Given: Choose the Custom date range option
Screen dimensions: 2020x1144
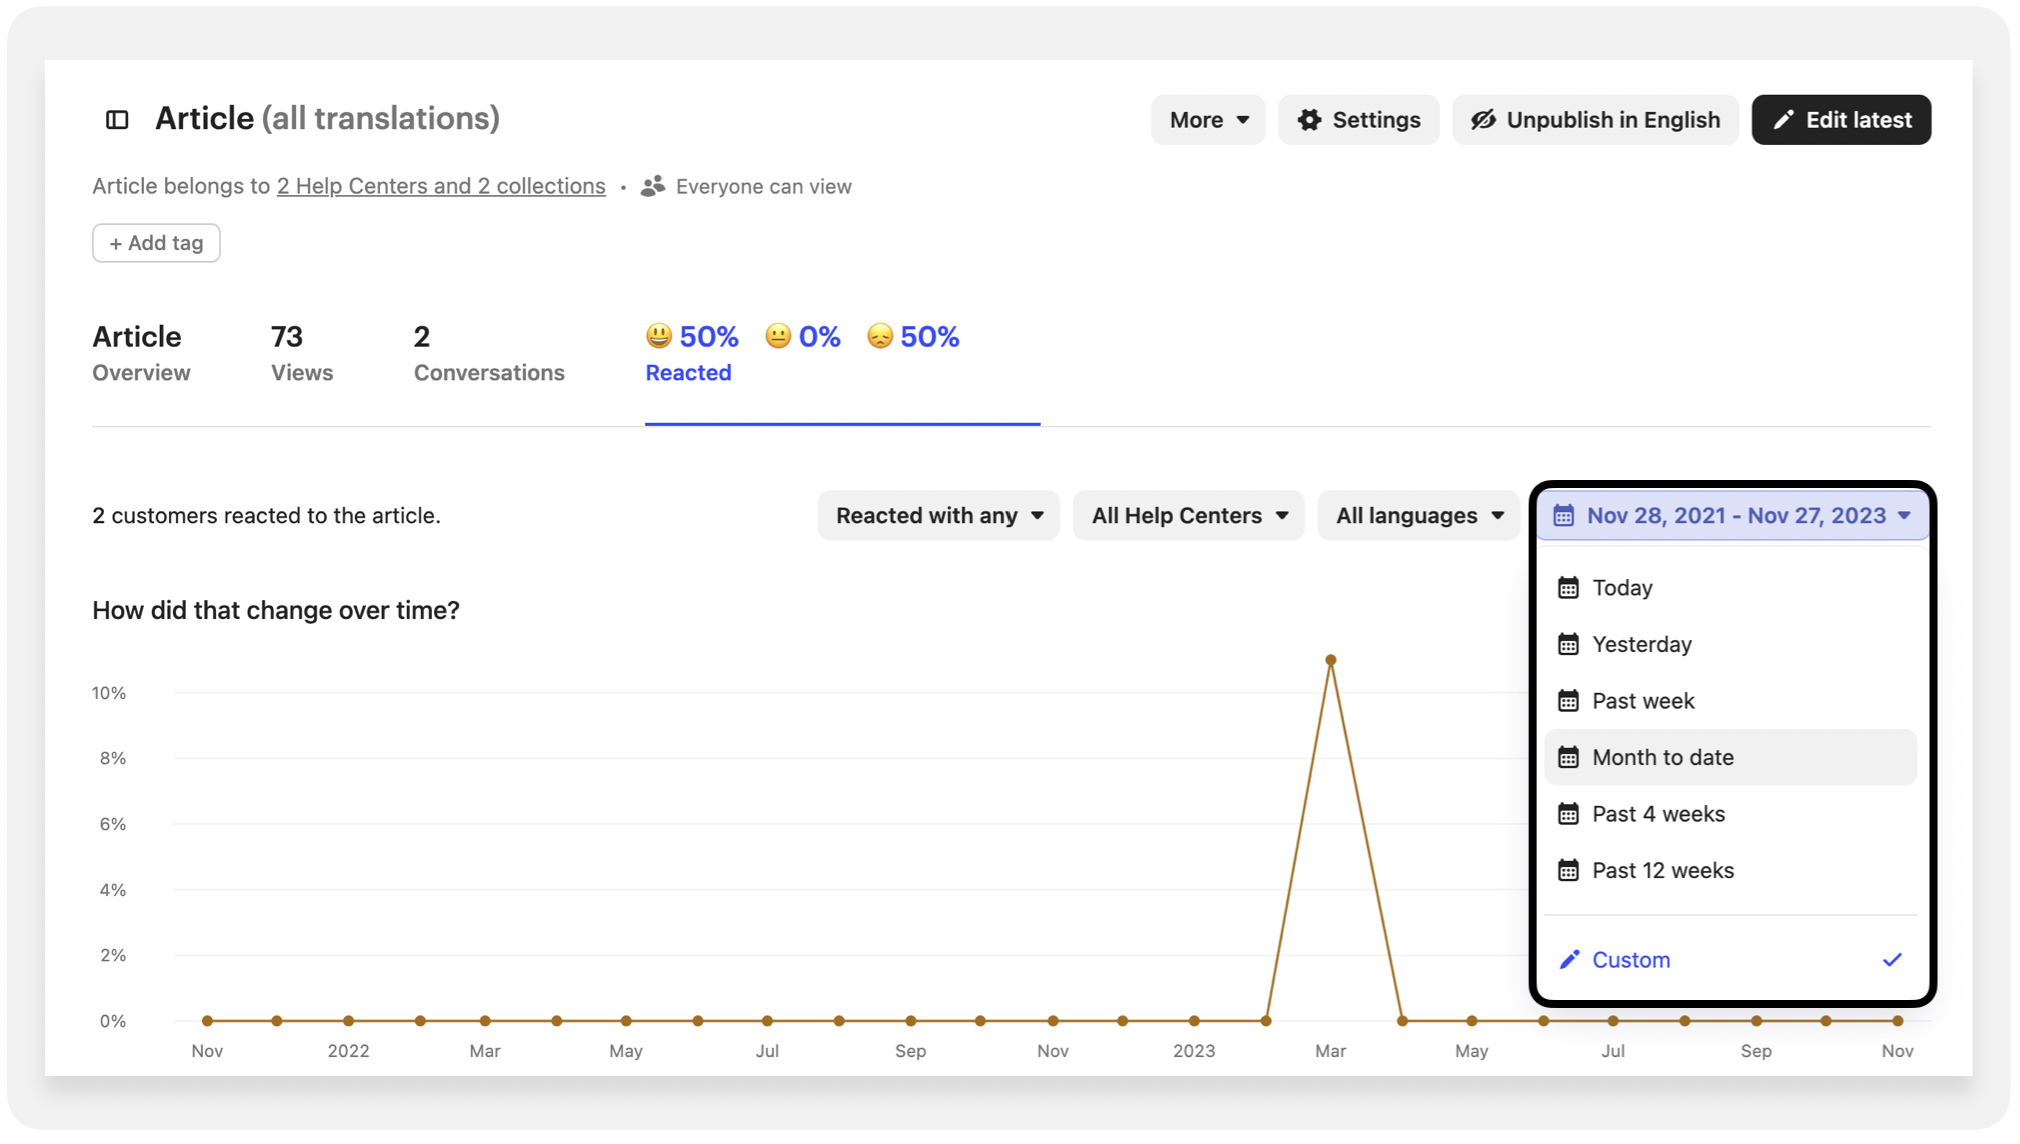Looking at the screenshot, I should click(1731, 960).
